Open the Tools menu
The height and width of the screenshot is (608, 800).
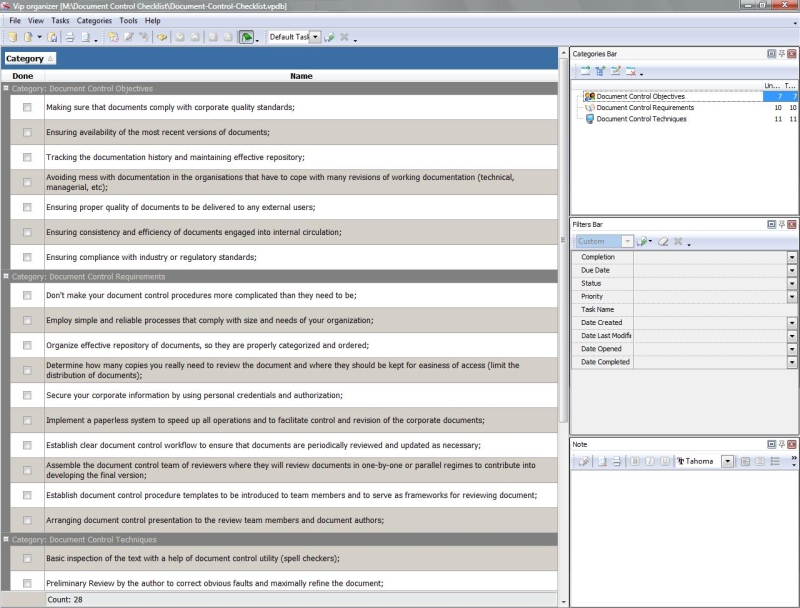coord(128,20)
